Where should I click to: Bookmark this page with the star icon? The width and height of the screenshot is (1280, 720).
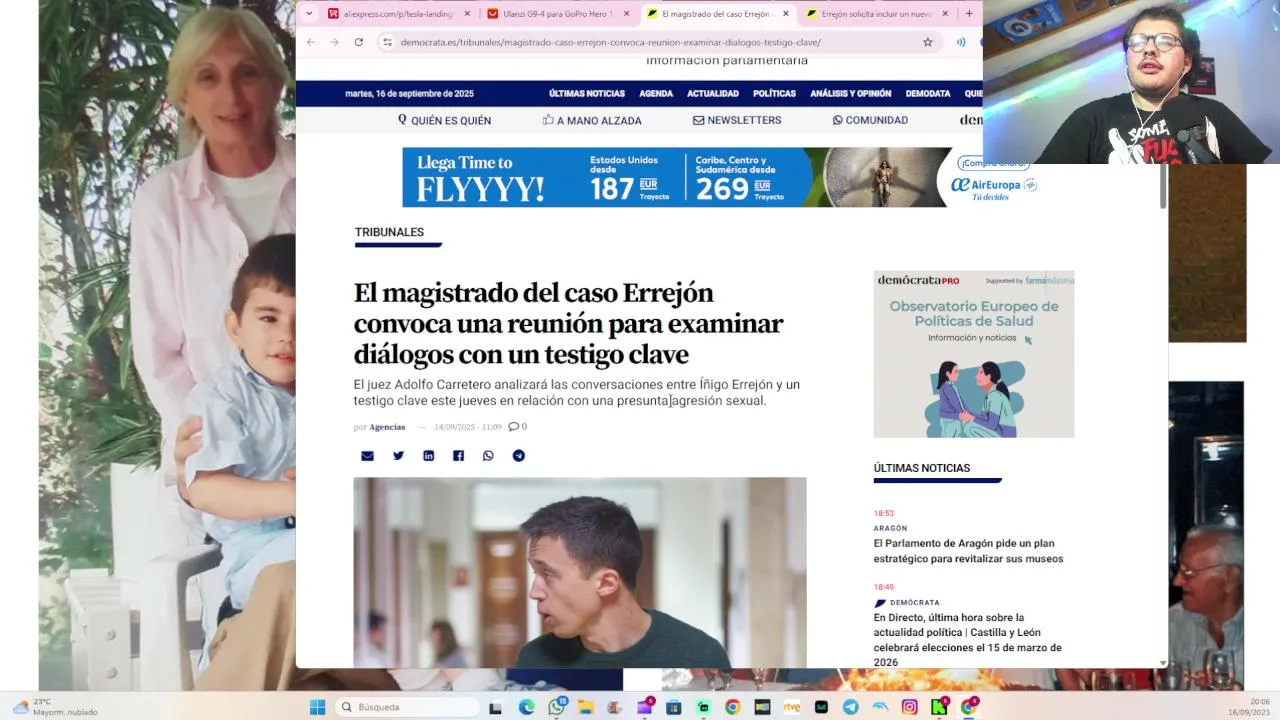pyautogui.click(x=928, y=42)
